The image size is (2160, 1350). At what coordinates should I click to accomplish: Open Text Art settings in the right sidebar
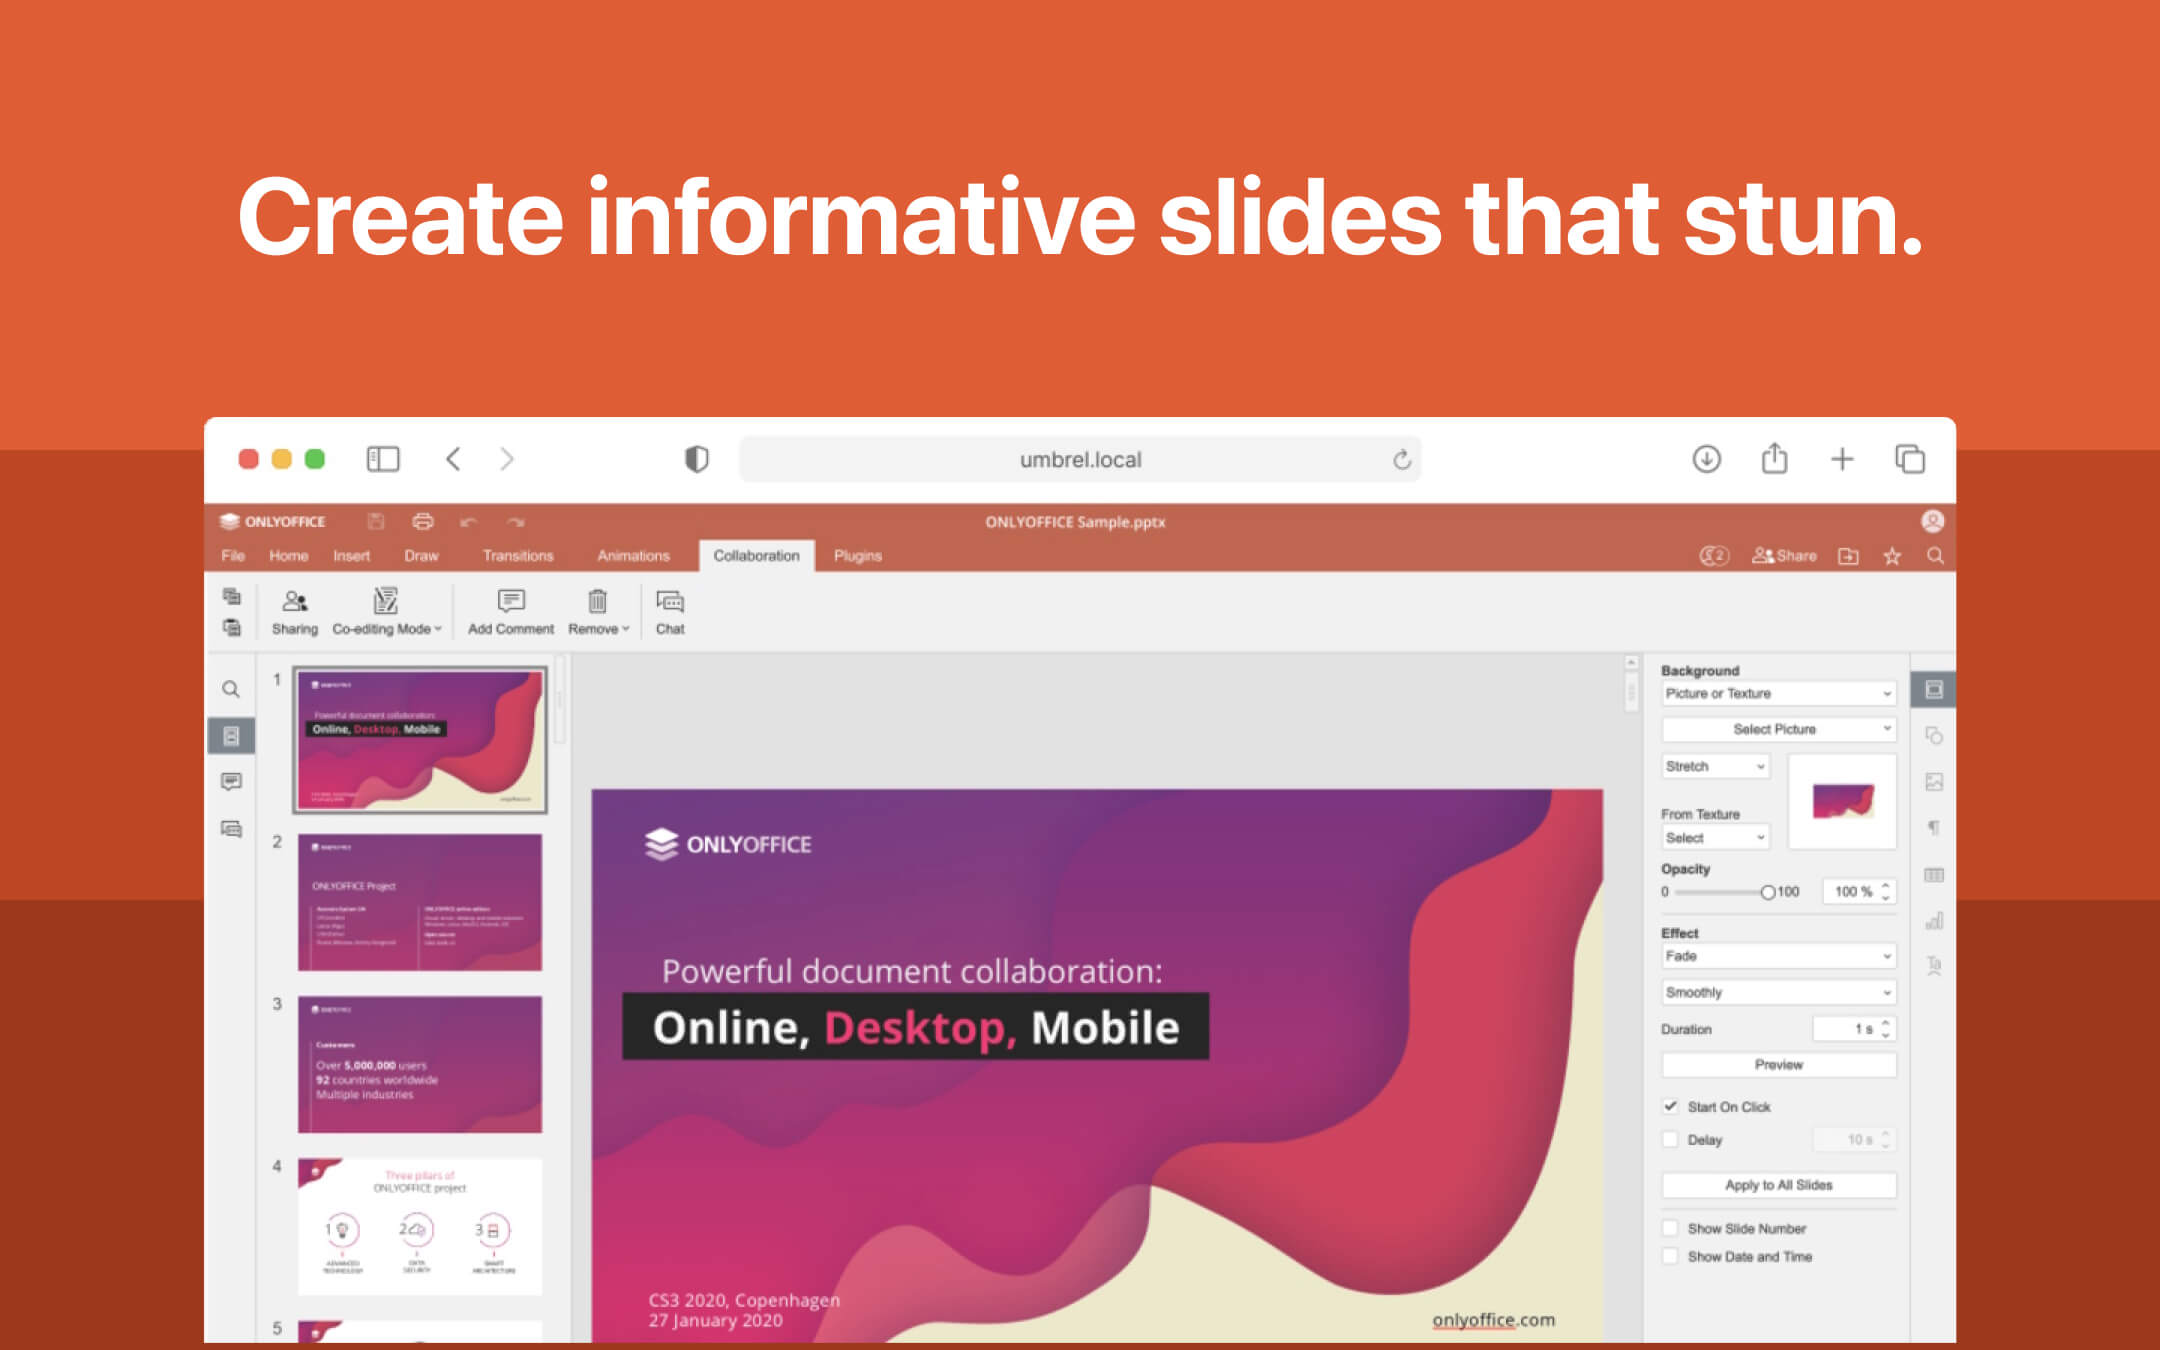point(1935,962)
